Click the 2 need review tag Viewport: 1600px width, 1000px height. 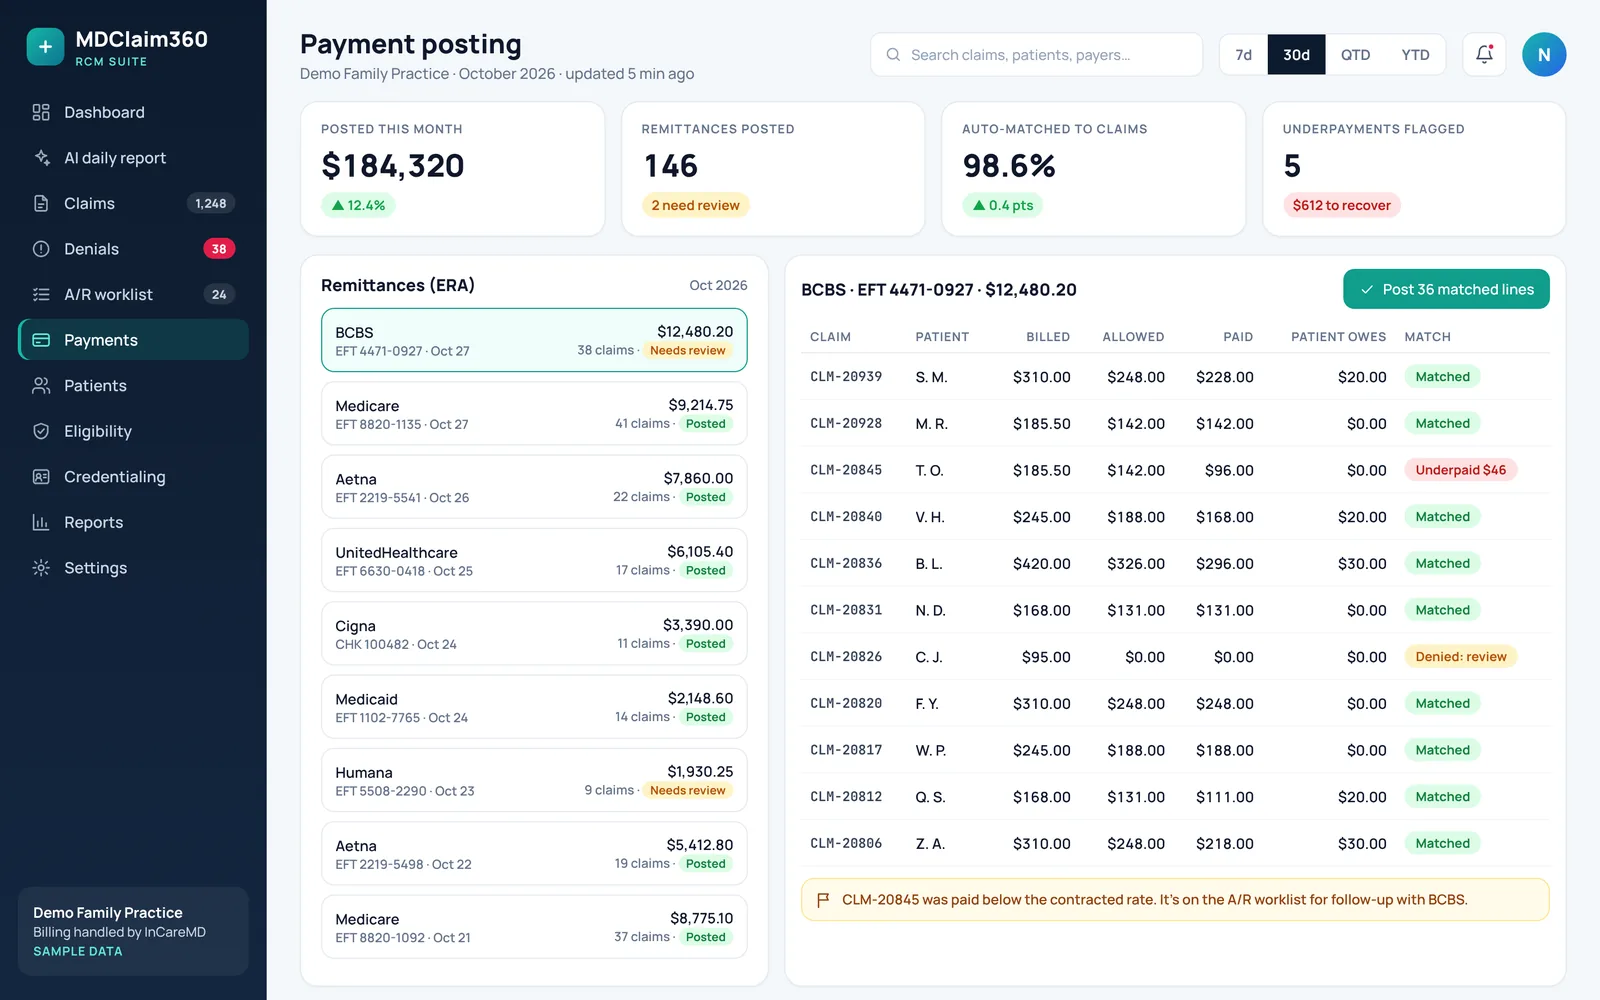pos(695,205)
